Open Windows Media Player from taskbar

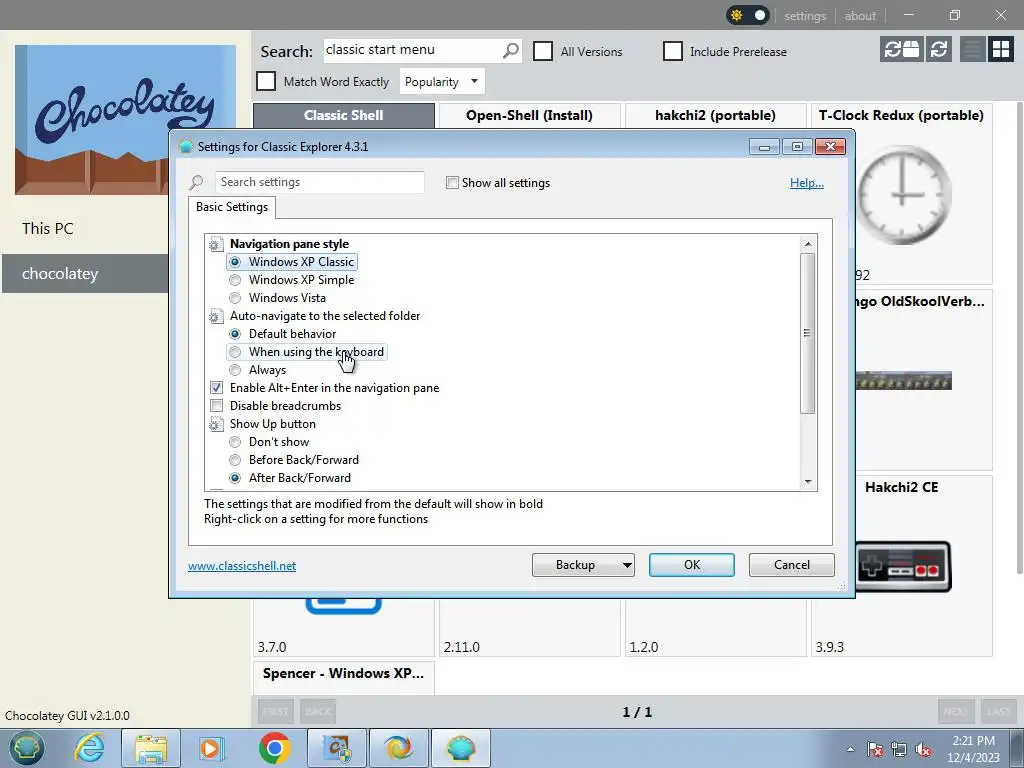click(x=211, y=748)
